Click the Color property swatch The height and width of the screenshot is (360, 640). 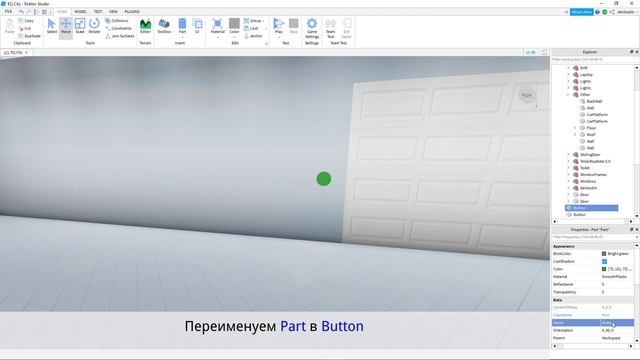pyautogui.click(x=604, y=269)
